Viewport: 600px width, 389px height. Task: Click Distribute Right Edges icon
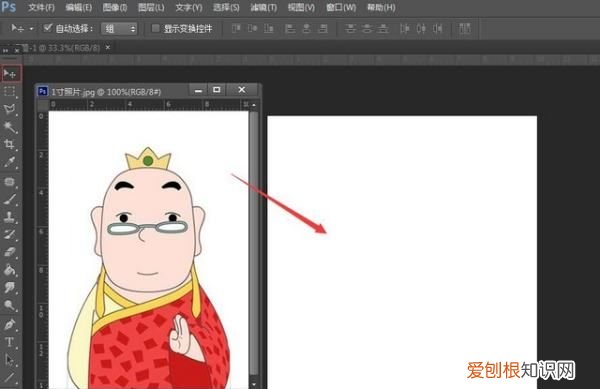[438, 28]
